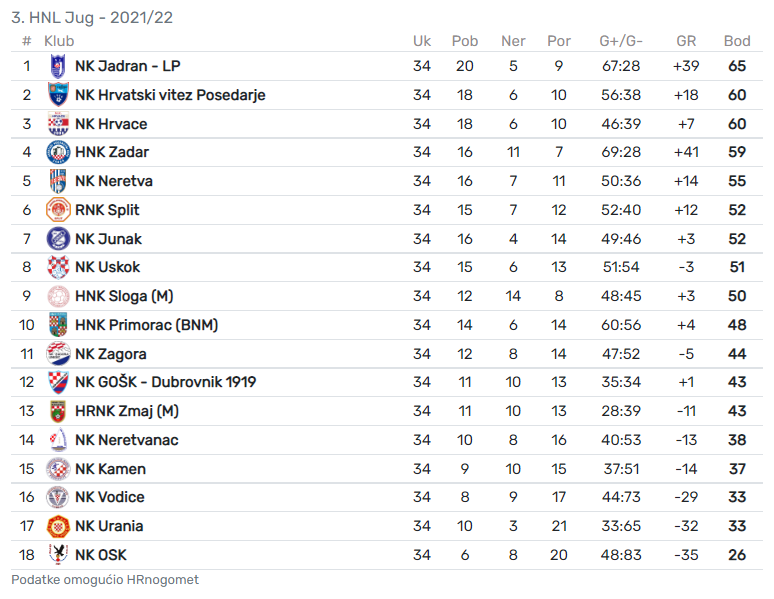774x599 pixels.
Task: Click the HNK Zadar club crest
Action: (58, 152)
